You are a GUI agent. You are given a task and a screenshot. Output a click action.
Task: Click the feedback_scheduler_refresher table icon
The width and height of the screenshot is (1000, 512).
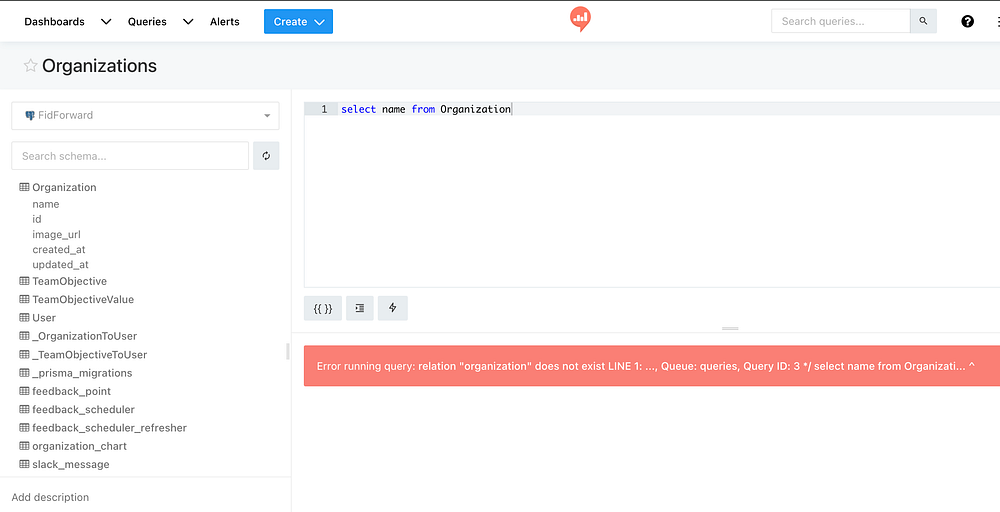coord(24,427)
